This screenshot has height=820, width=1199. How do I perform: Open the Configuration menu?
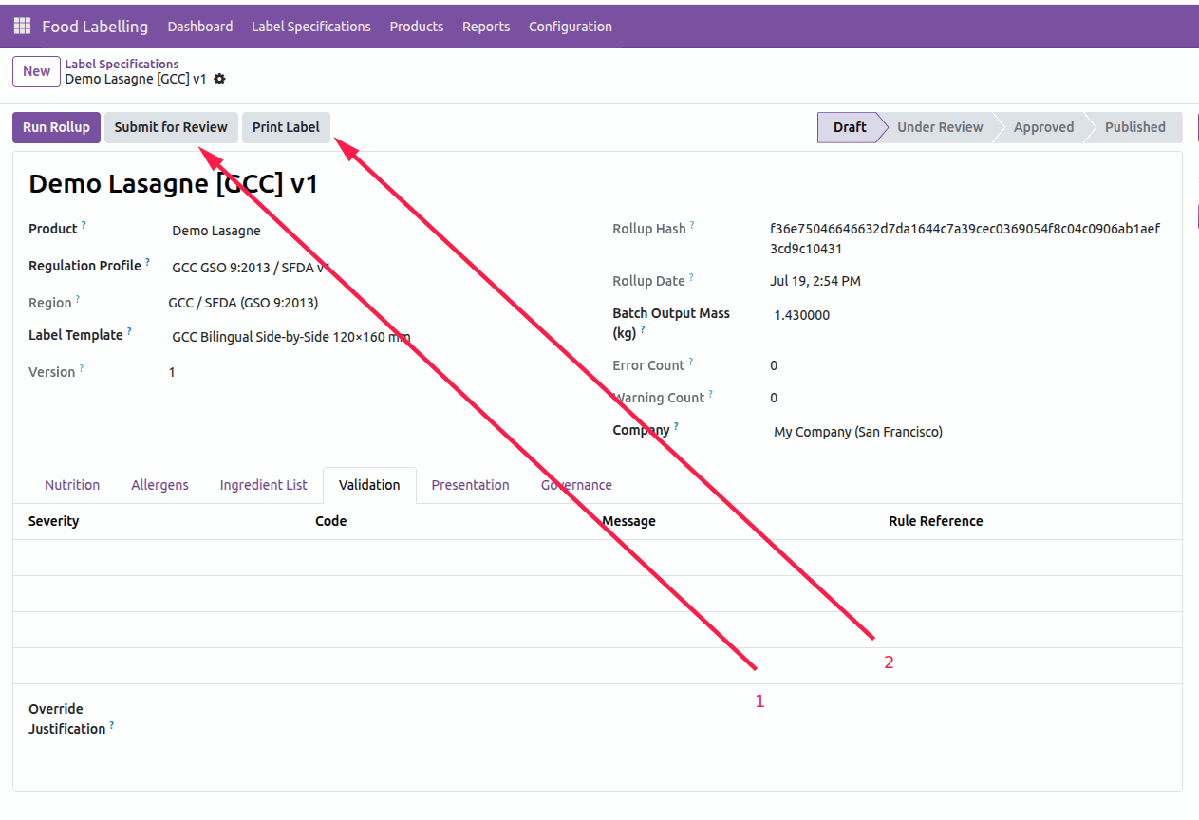(570, 26)
